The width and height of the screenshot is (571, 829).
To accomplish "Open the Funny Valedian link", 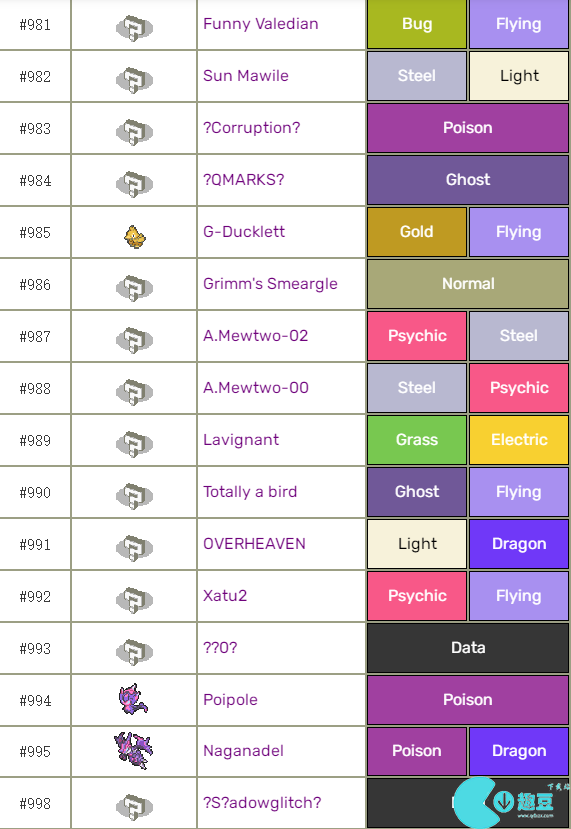I will coord(261,24).
